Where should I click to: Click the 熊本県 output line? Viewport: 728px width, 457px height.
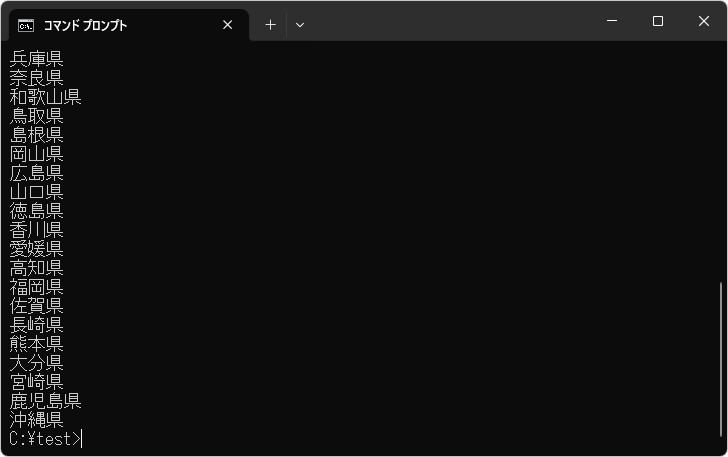click(37, 344)
